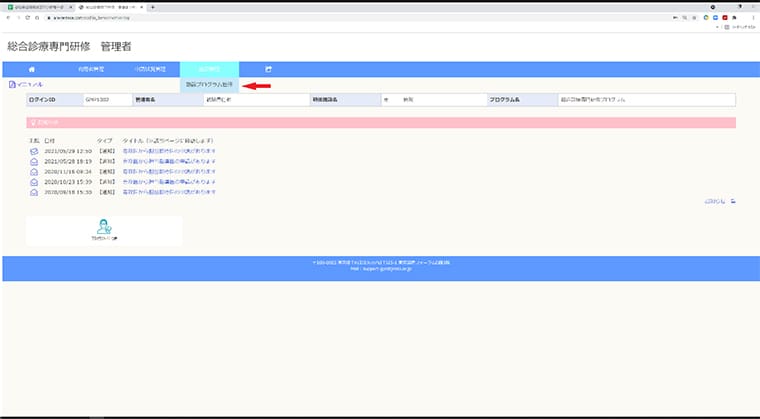Close the first browser tab with green icon
Screen dimensions: 760x419
tap(71, 7)
